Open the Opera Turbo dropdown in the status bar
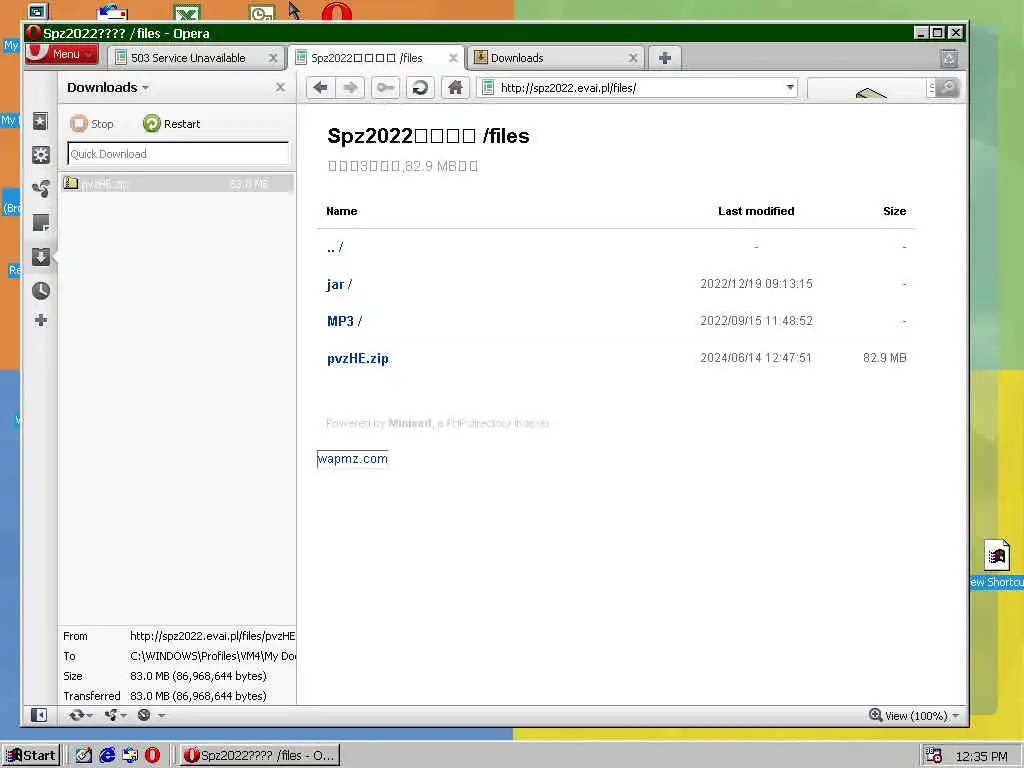The image size is (1024, 768). (151, 715)
